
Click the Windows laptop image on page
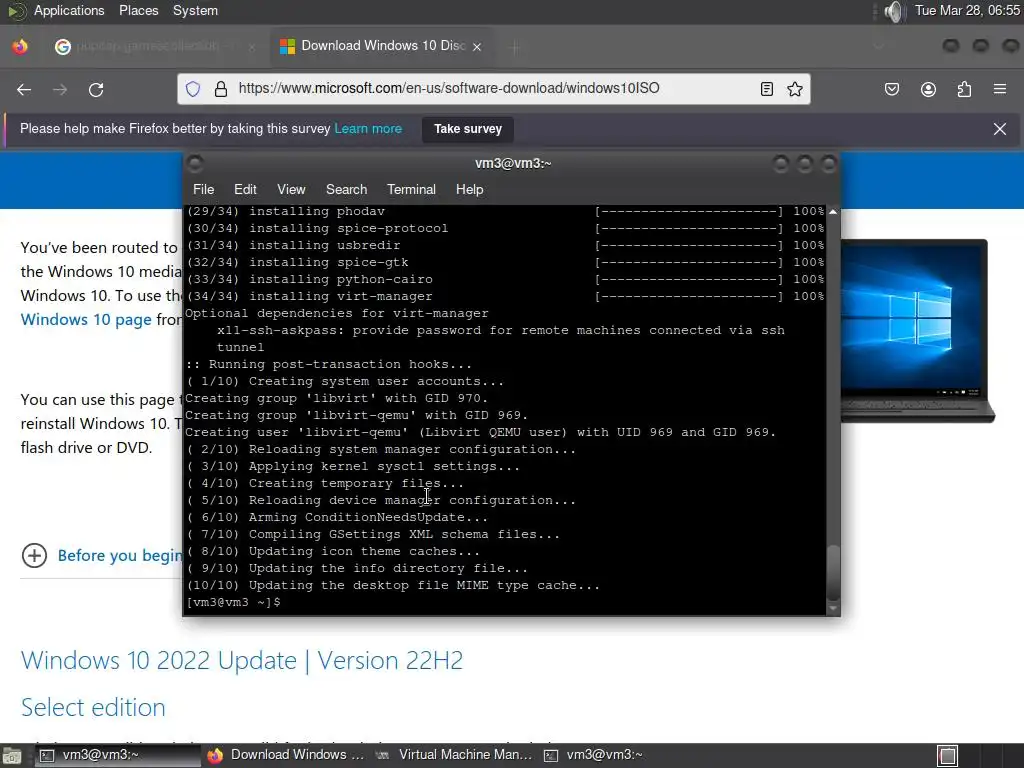(x=916, y=331)
